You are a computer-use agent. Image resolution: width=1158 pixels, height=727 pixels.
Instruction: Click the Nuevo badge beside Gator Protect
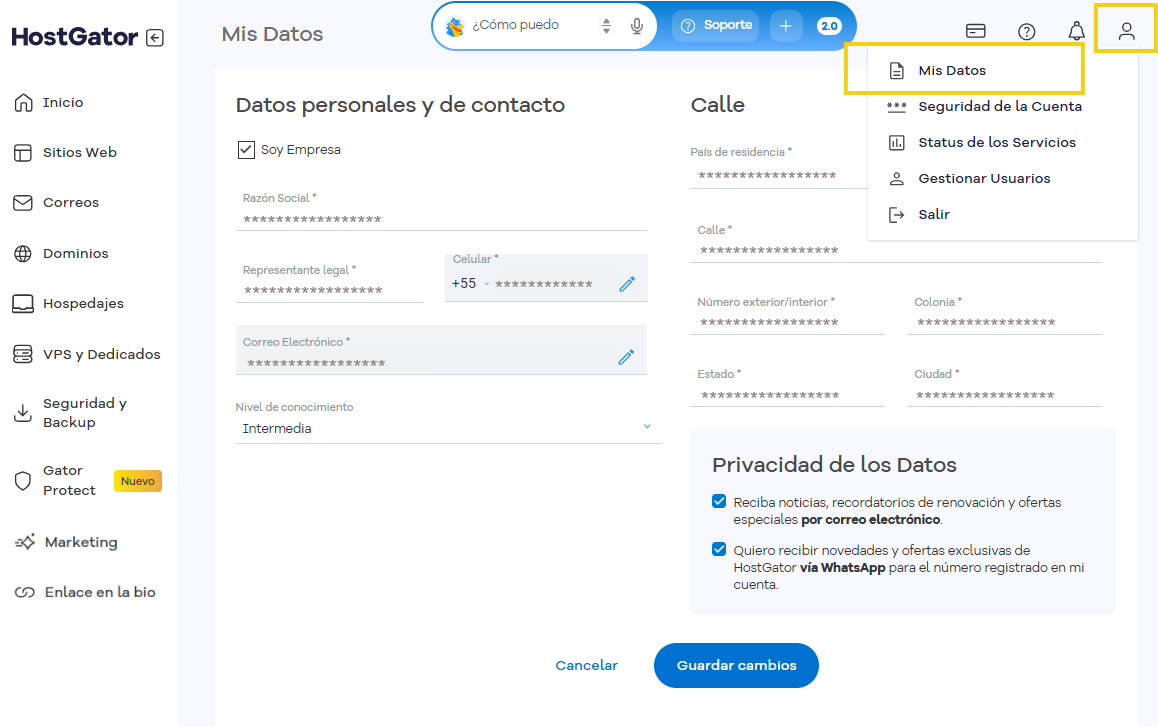pyautogui.click(x=137, y=481)
